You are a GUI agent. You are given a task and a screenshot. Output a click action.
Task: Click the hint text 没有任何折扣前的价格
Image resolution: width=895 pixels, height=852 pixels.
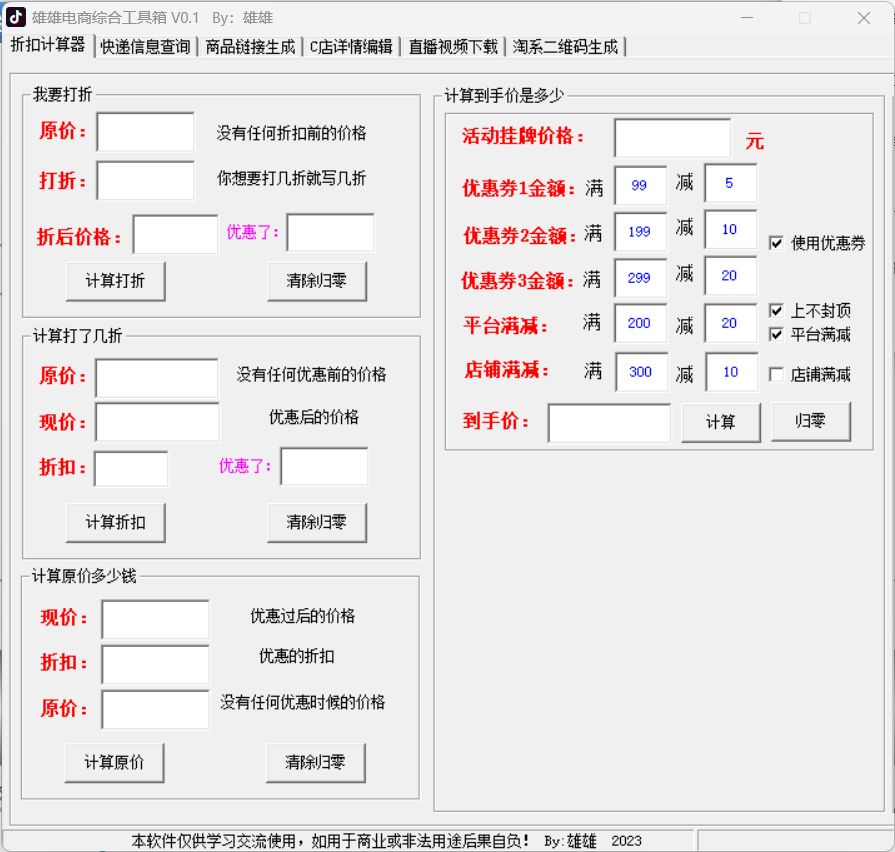pyautogui.click(x=291, y=133)
